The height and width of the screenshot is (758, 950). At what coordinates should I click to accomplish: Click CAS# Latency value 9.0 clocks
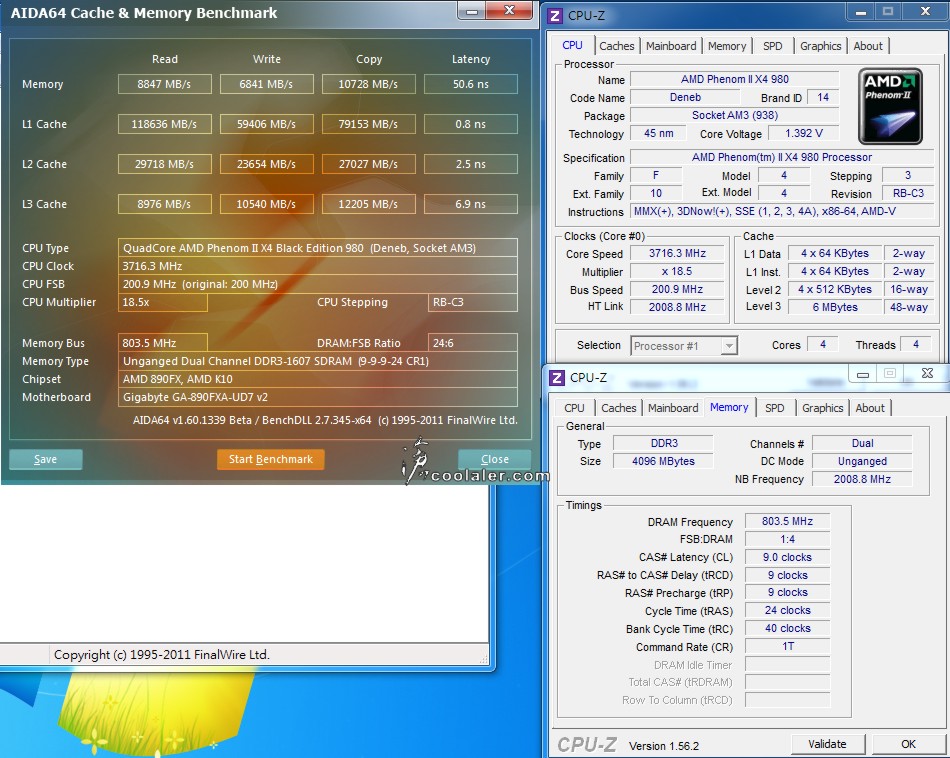click(787, 557)
